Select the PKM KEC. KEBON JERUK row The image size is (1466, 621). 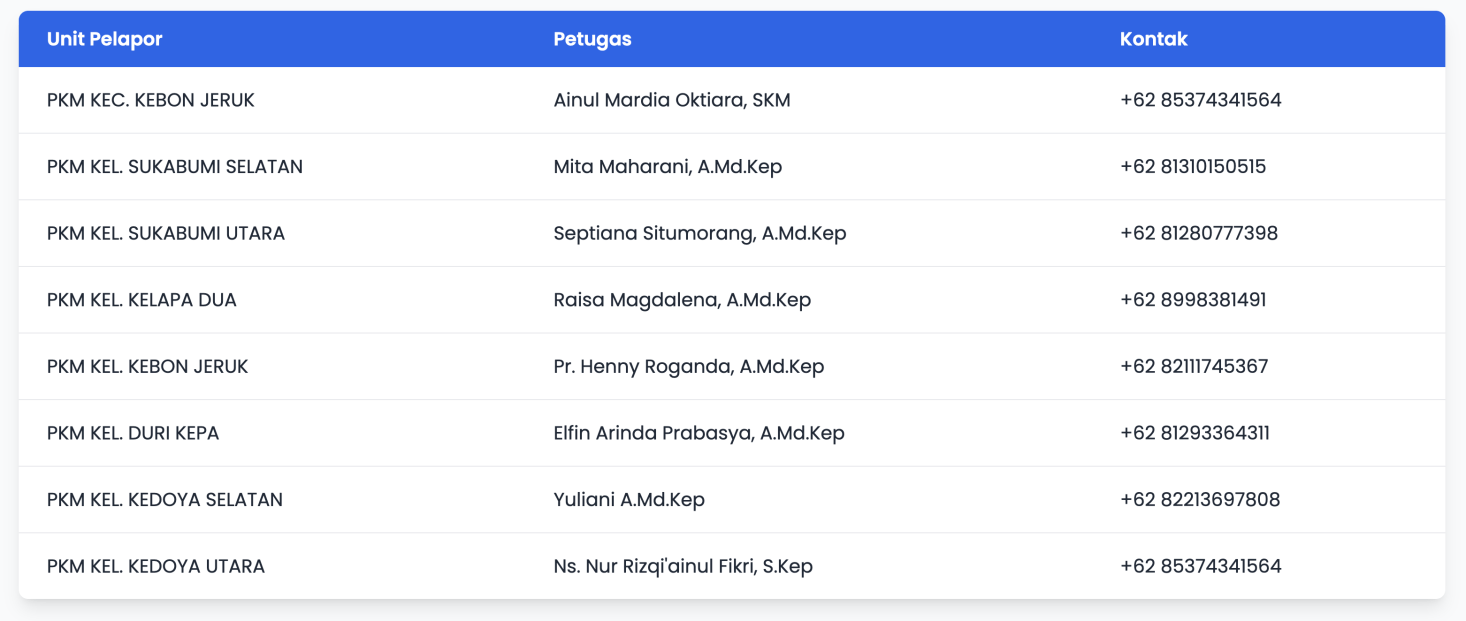tap(732, 100)
